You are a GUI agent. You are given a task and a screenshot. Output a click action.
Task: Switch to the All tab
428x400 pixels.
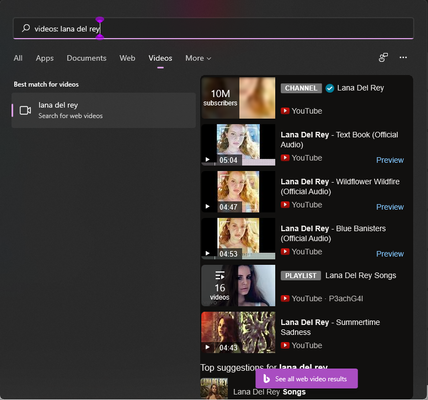click(18, 58)
